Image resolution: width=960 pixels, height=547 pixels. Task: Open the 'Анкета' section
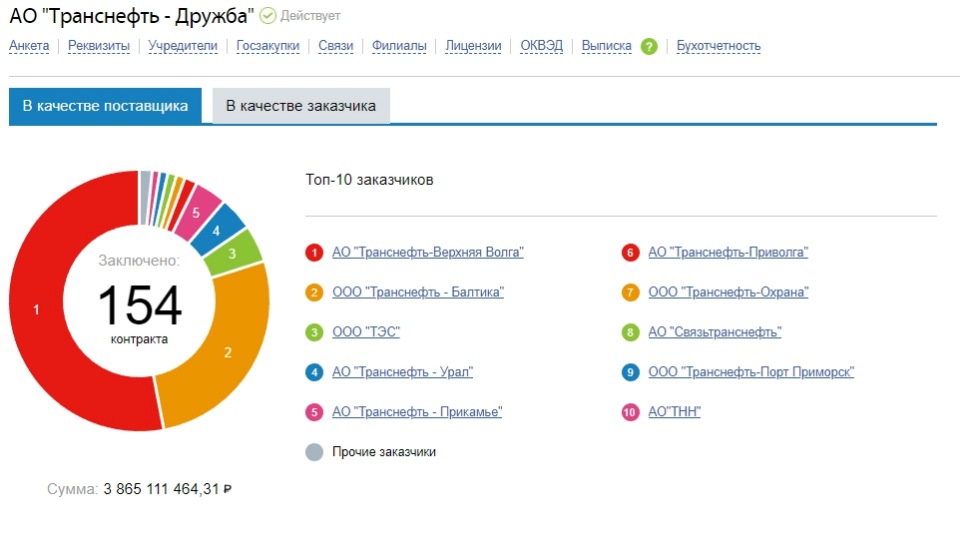pyautogui.click(x=29, y=46)
